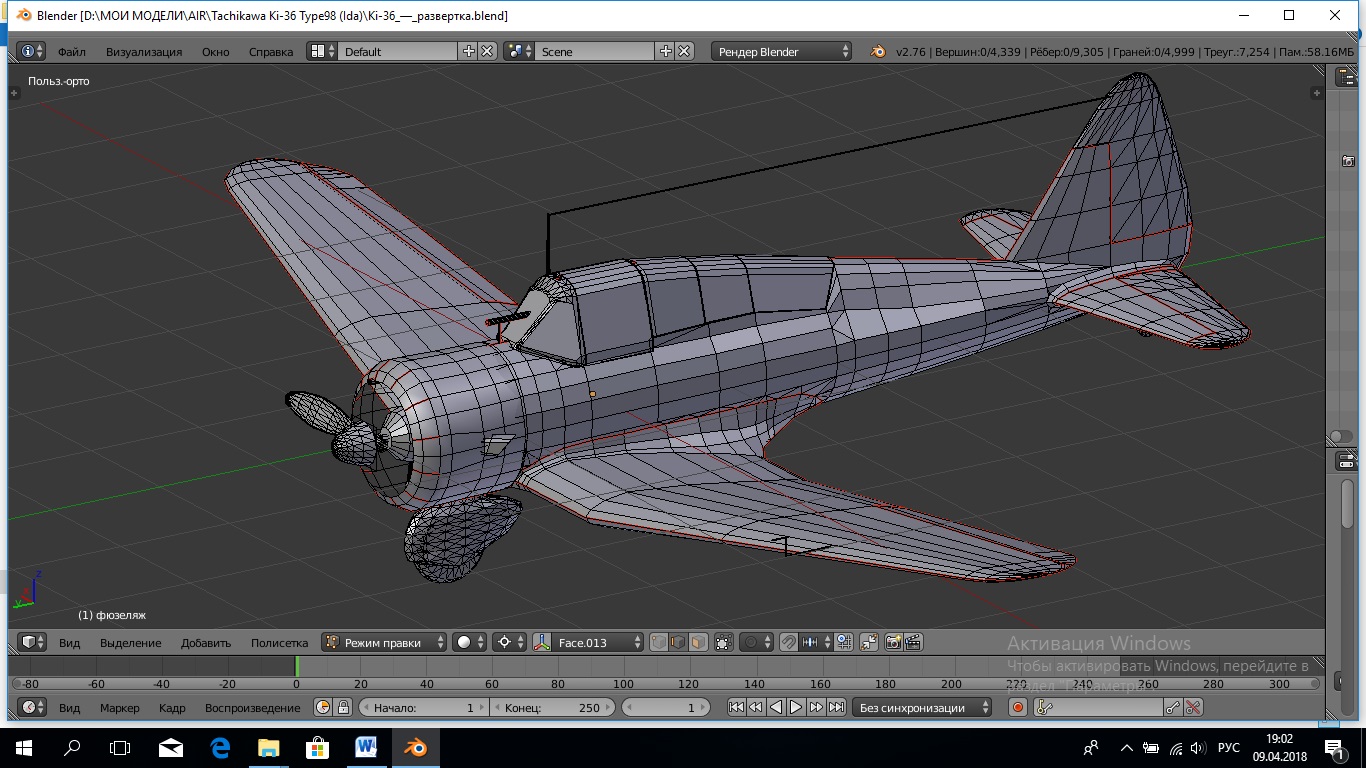Toggle the timeline red record button

coord(1018,708)
